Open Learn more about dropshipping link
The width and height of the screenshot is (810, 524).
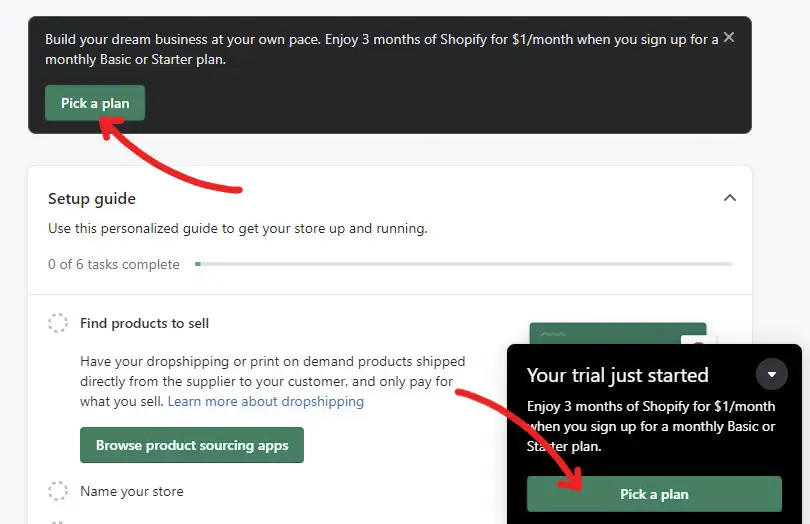[266, 402]
